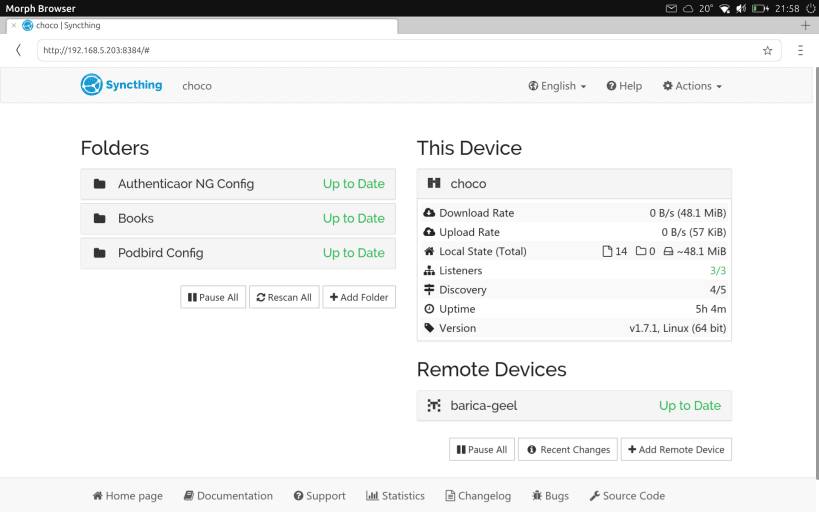Click the 5h 4m uptime value
819x512 pixels.
710,309
